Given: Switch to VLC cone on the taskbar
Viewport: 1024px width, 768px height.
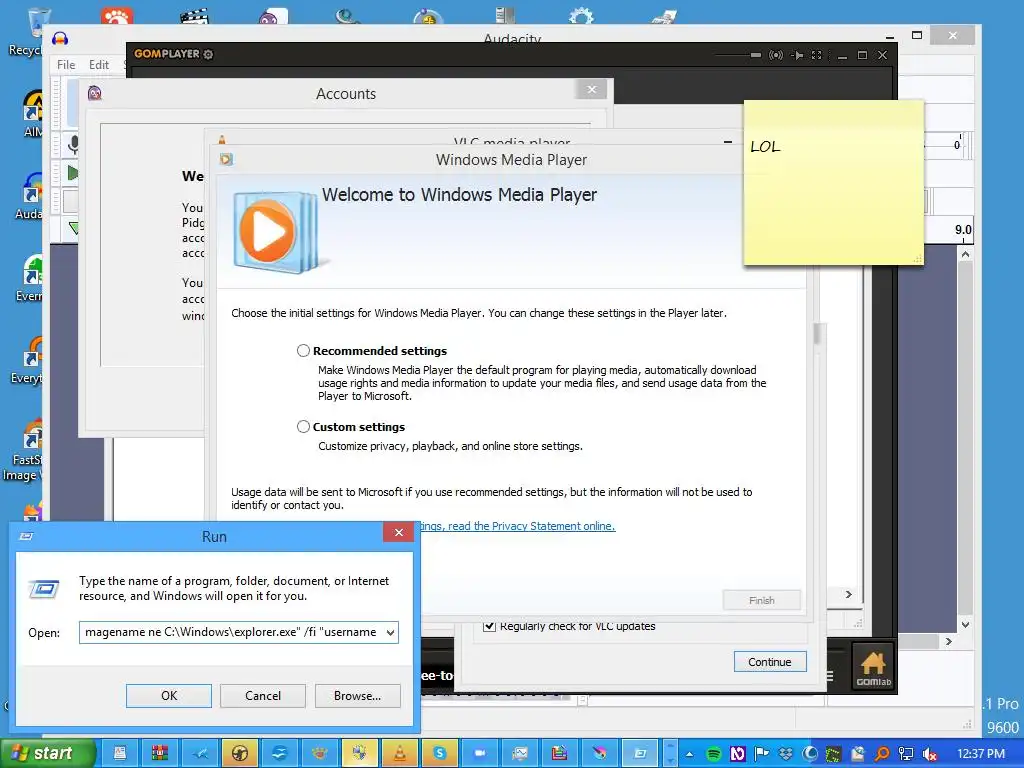Looking at the screenshot, I should tap(400, 754).
